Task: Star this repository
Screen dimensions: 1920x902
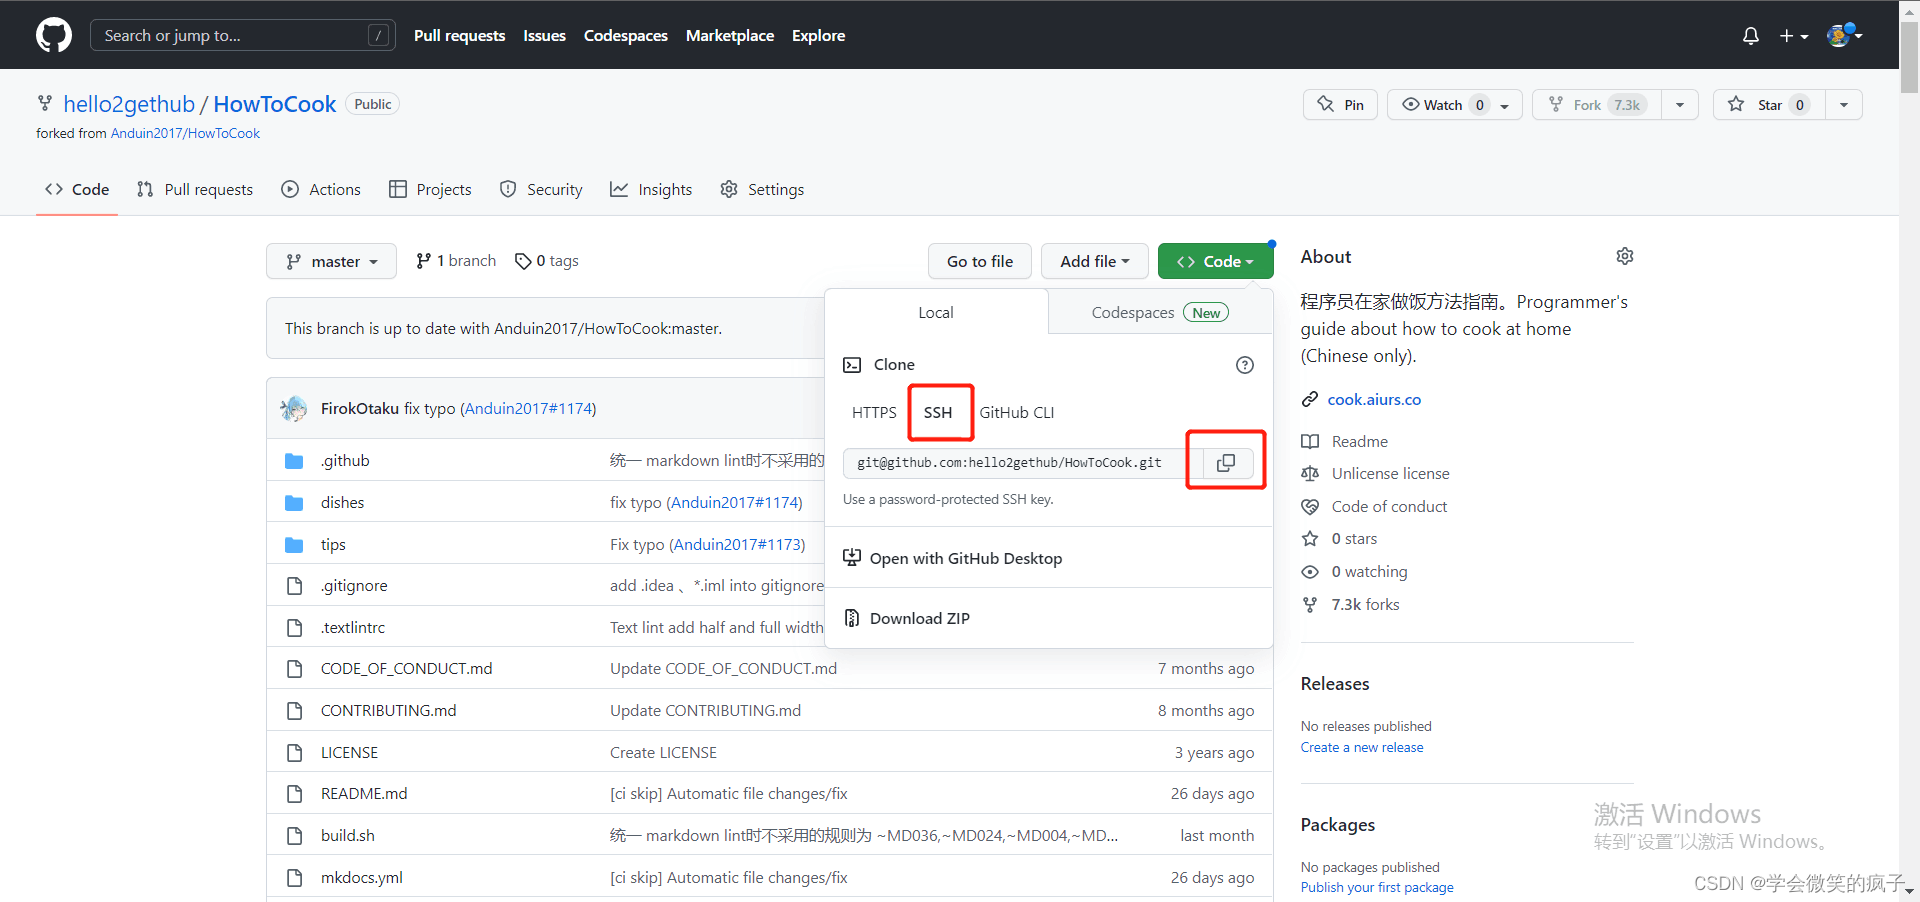Action: 1769,105
